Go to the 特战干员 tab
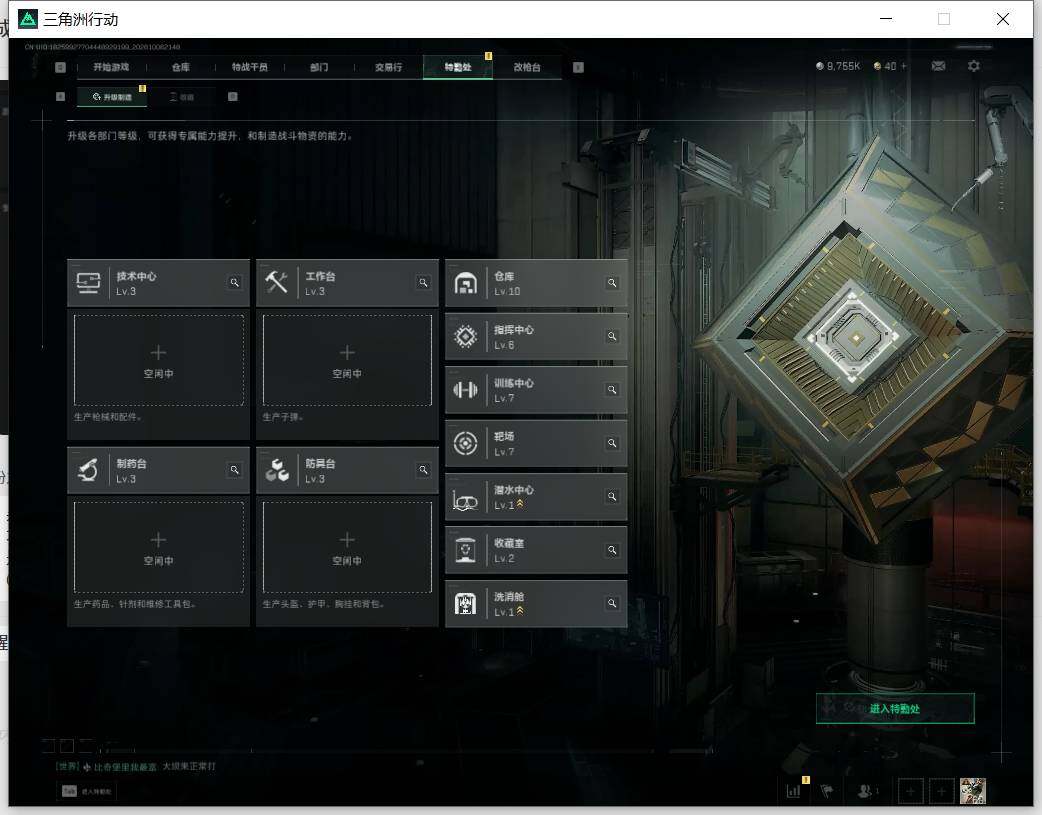Screen dimensions: 1042x815 pos(249,67)
